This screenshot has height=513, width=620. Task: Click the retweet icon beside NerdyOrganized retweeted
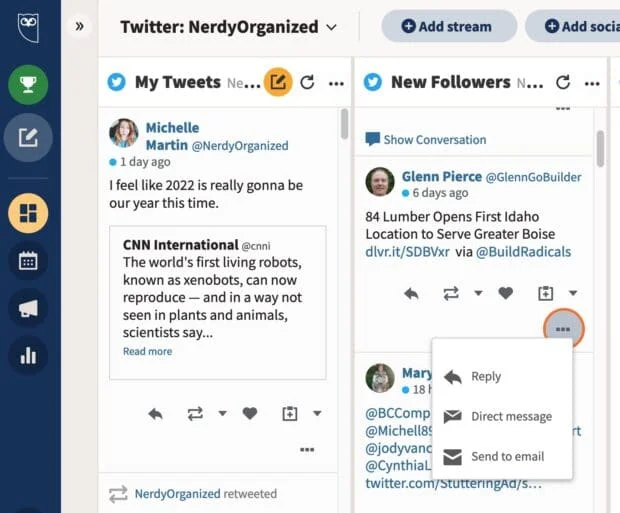click(118, 494)
